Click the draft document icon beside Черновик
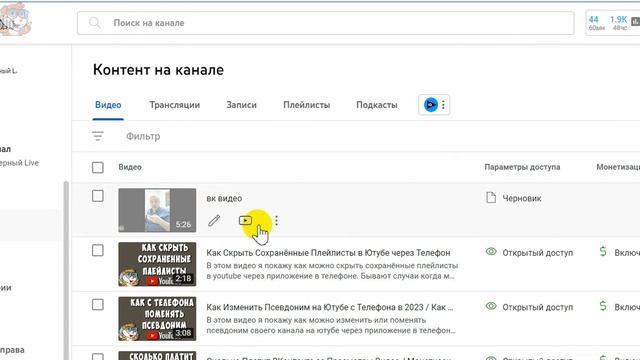 pos(491,198)
